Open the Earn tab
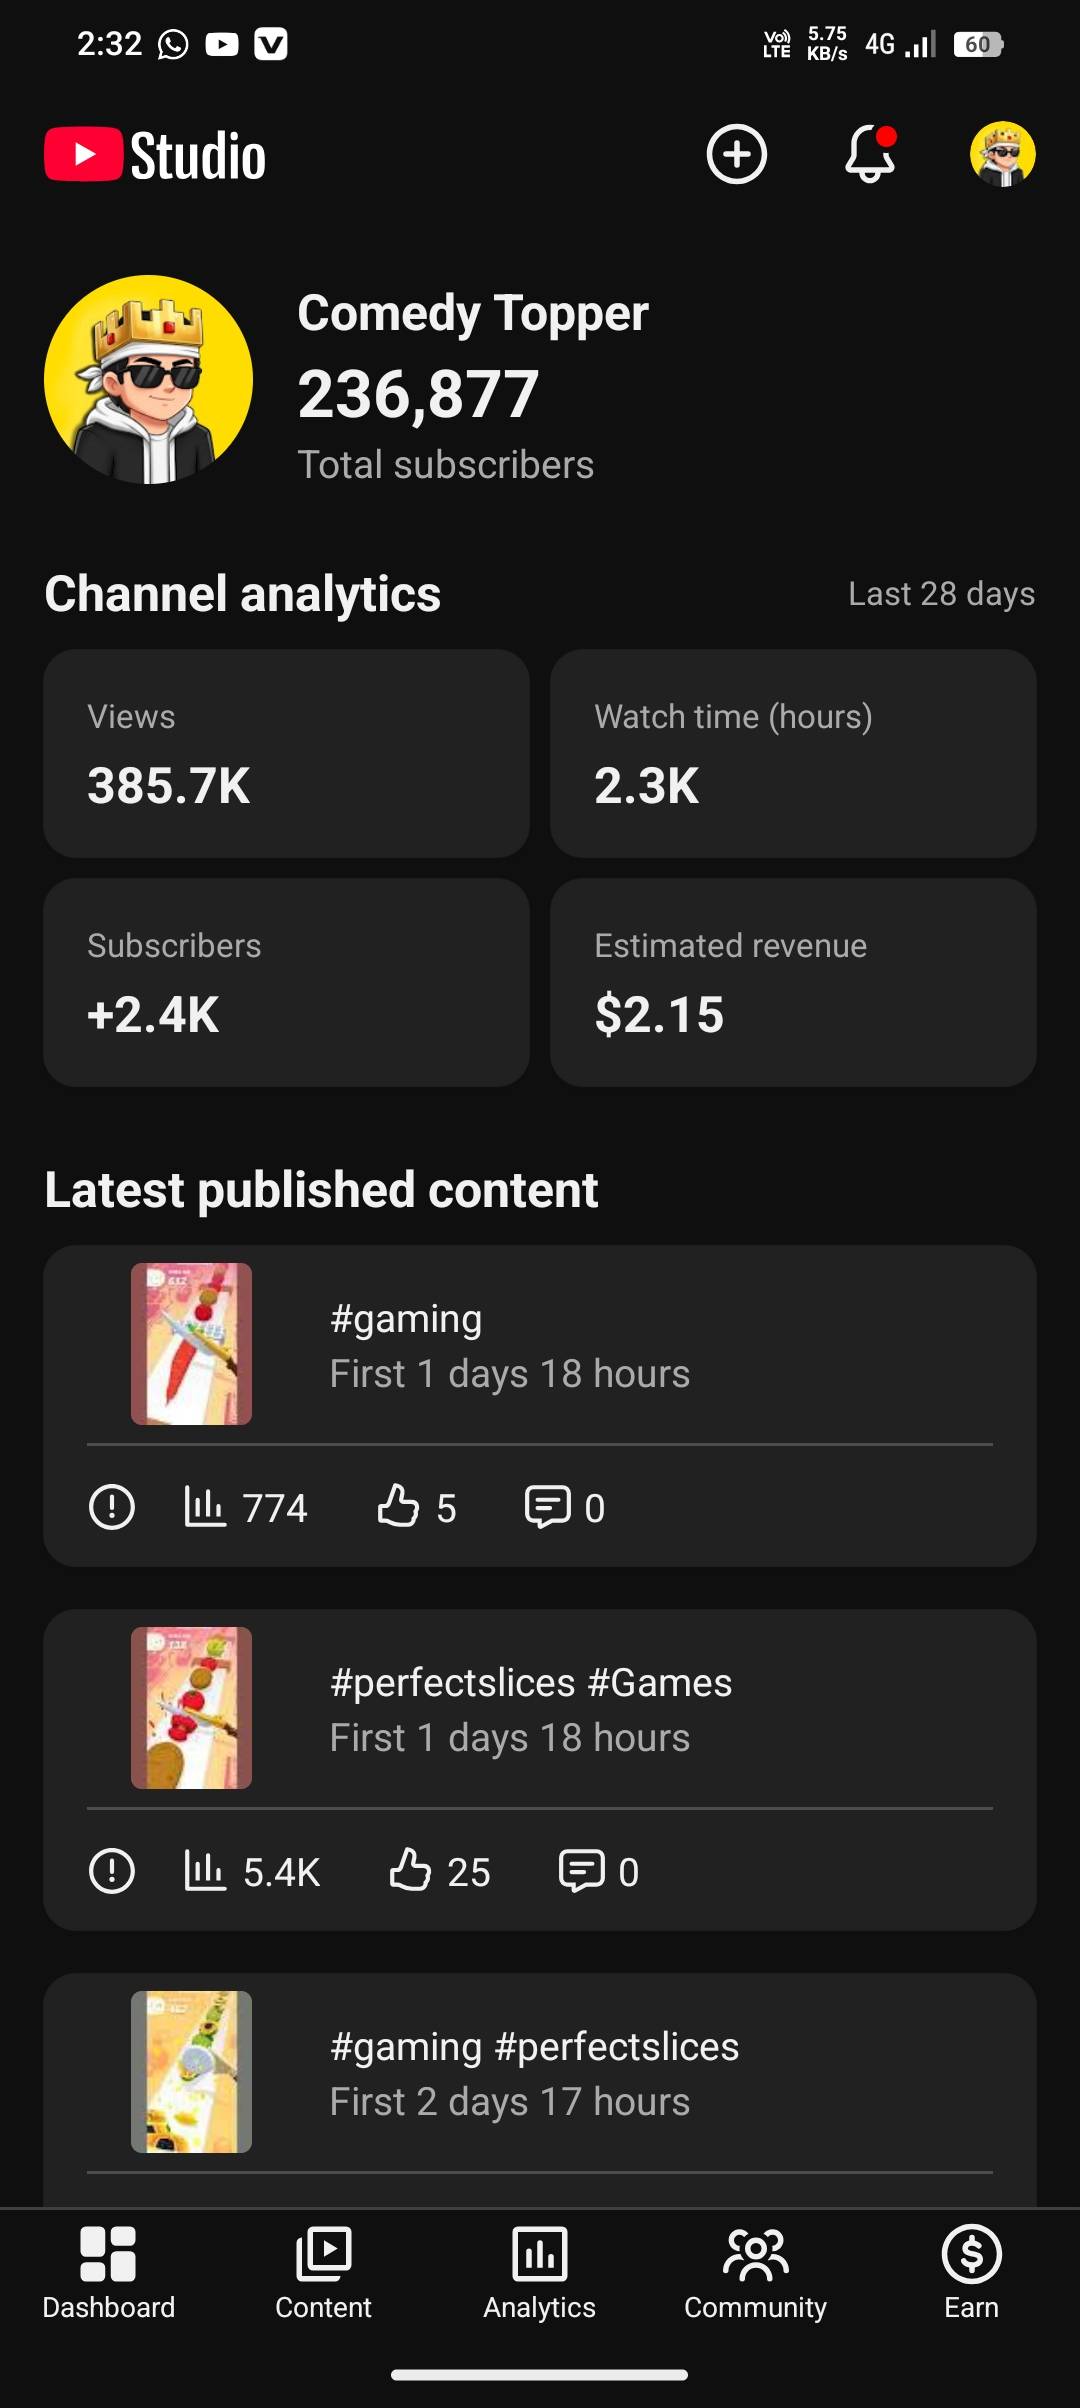 click(971, 2272)
